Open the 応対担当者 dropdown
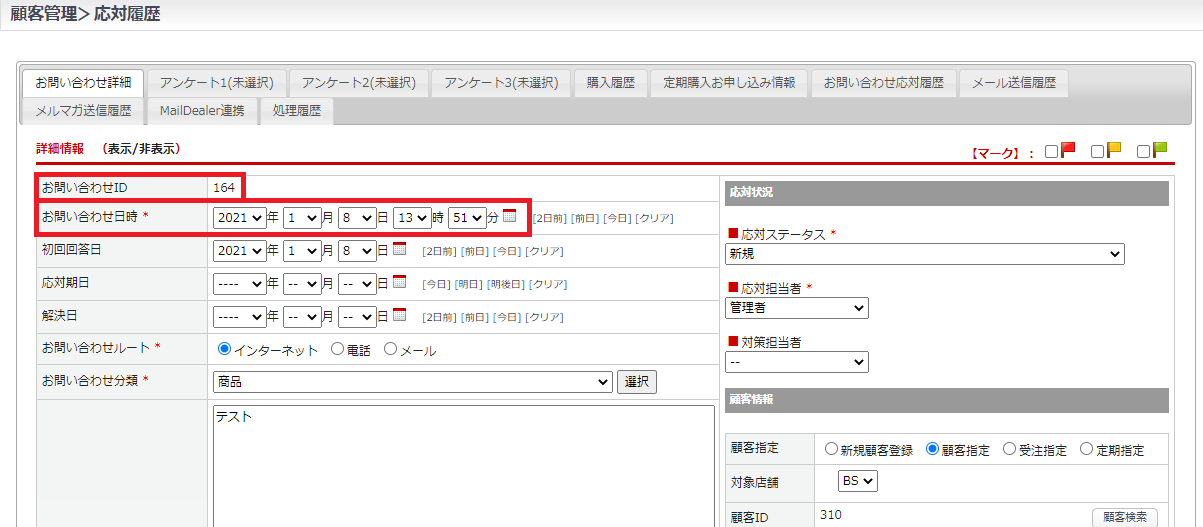 796,308
